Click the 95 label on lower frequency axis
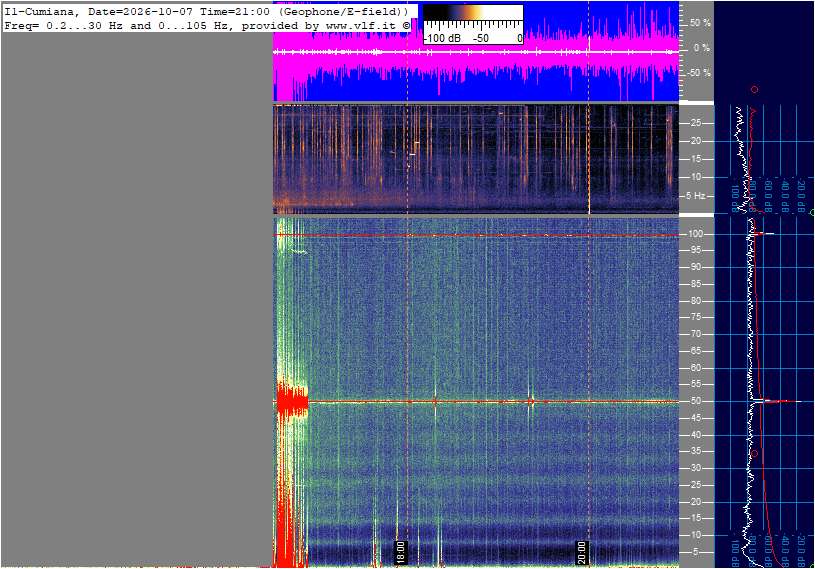This screenshot has width=815, height=569. [695, 250]
